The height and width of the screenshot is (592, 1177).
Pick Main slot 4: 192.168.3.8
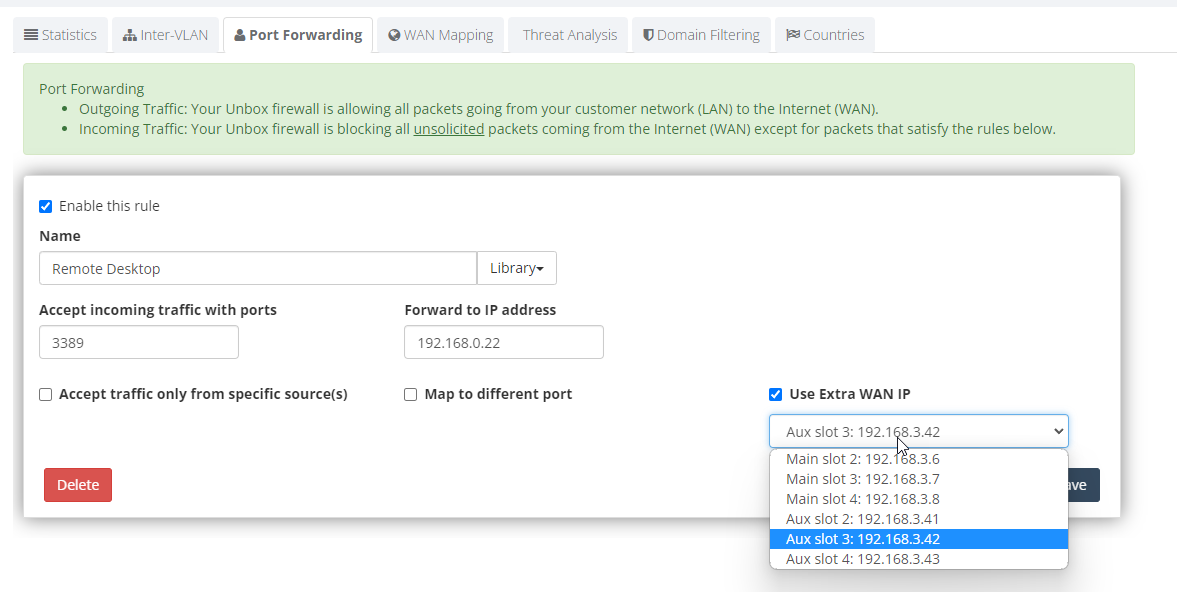(x=918, y=499)
